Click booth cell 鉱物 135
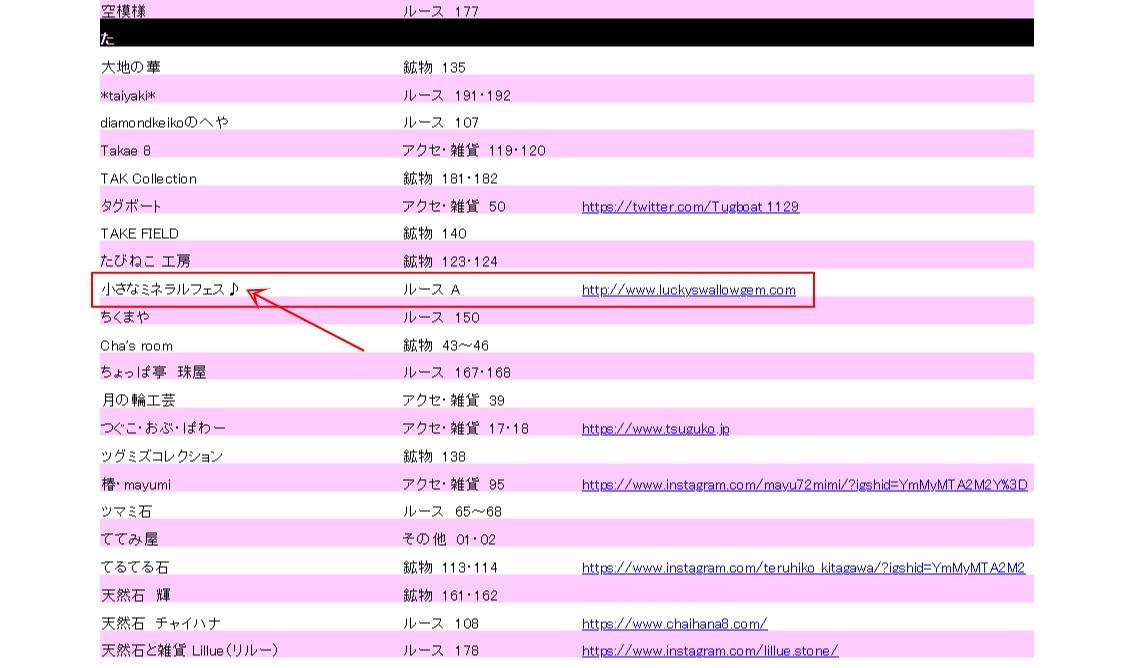Viewport: 1139px width, 668px height. (434, 68)
